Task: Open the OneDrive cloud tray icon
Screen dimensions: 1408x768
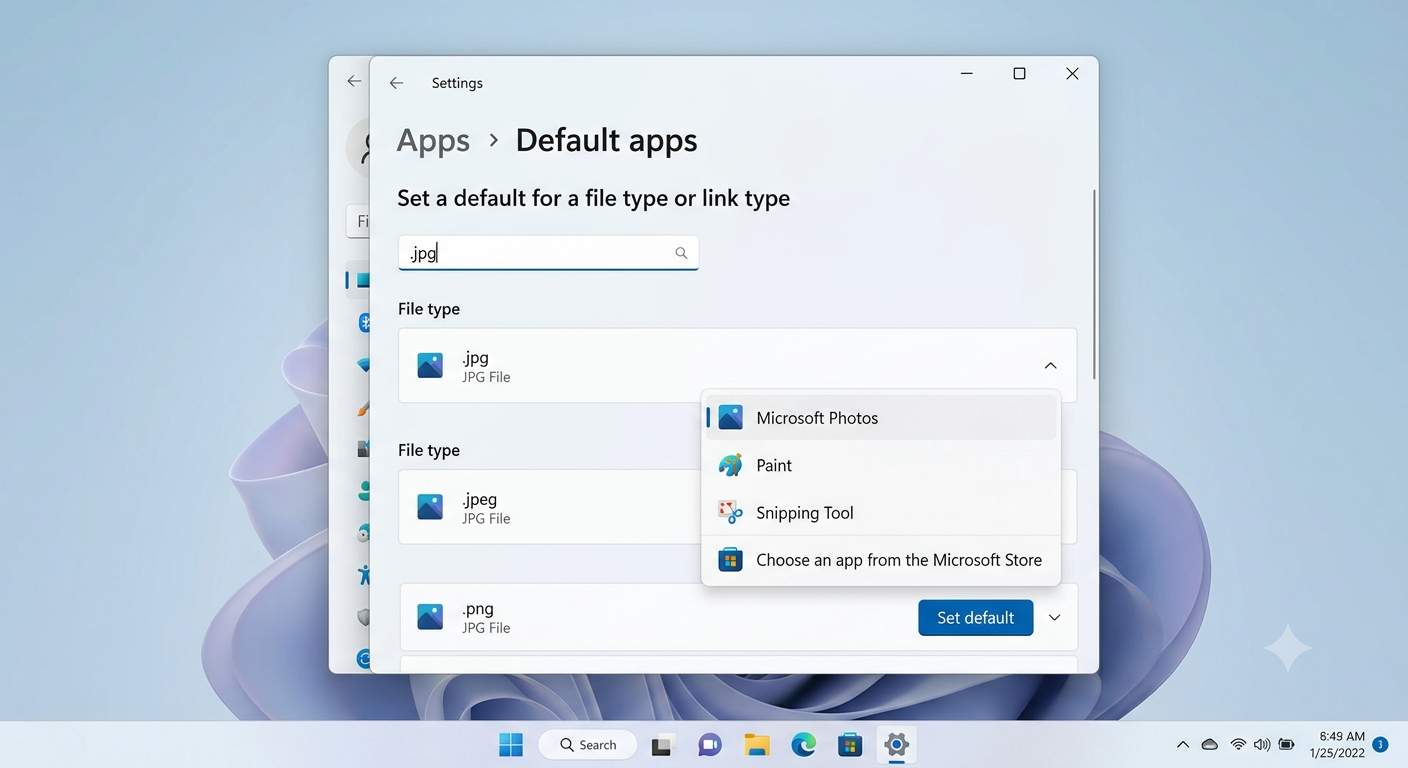Action: point(1210,745)
